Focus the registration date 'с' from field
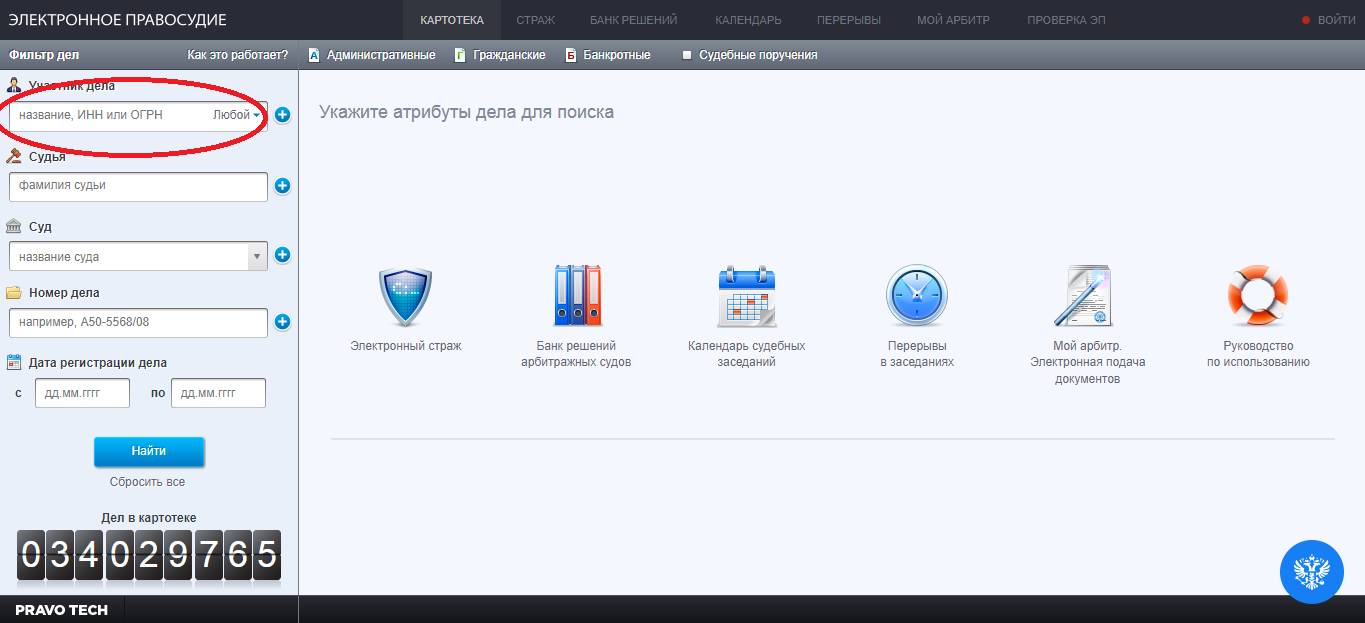 tap(82, 393)
